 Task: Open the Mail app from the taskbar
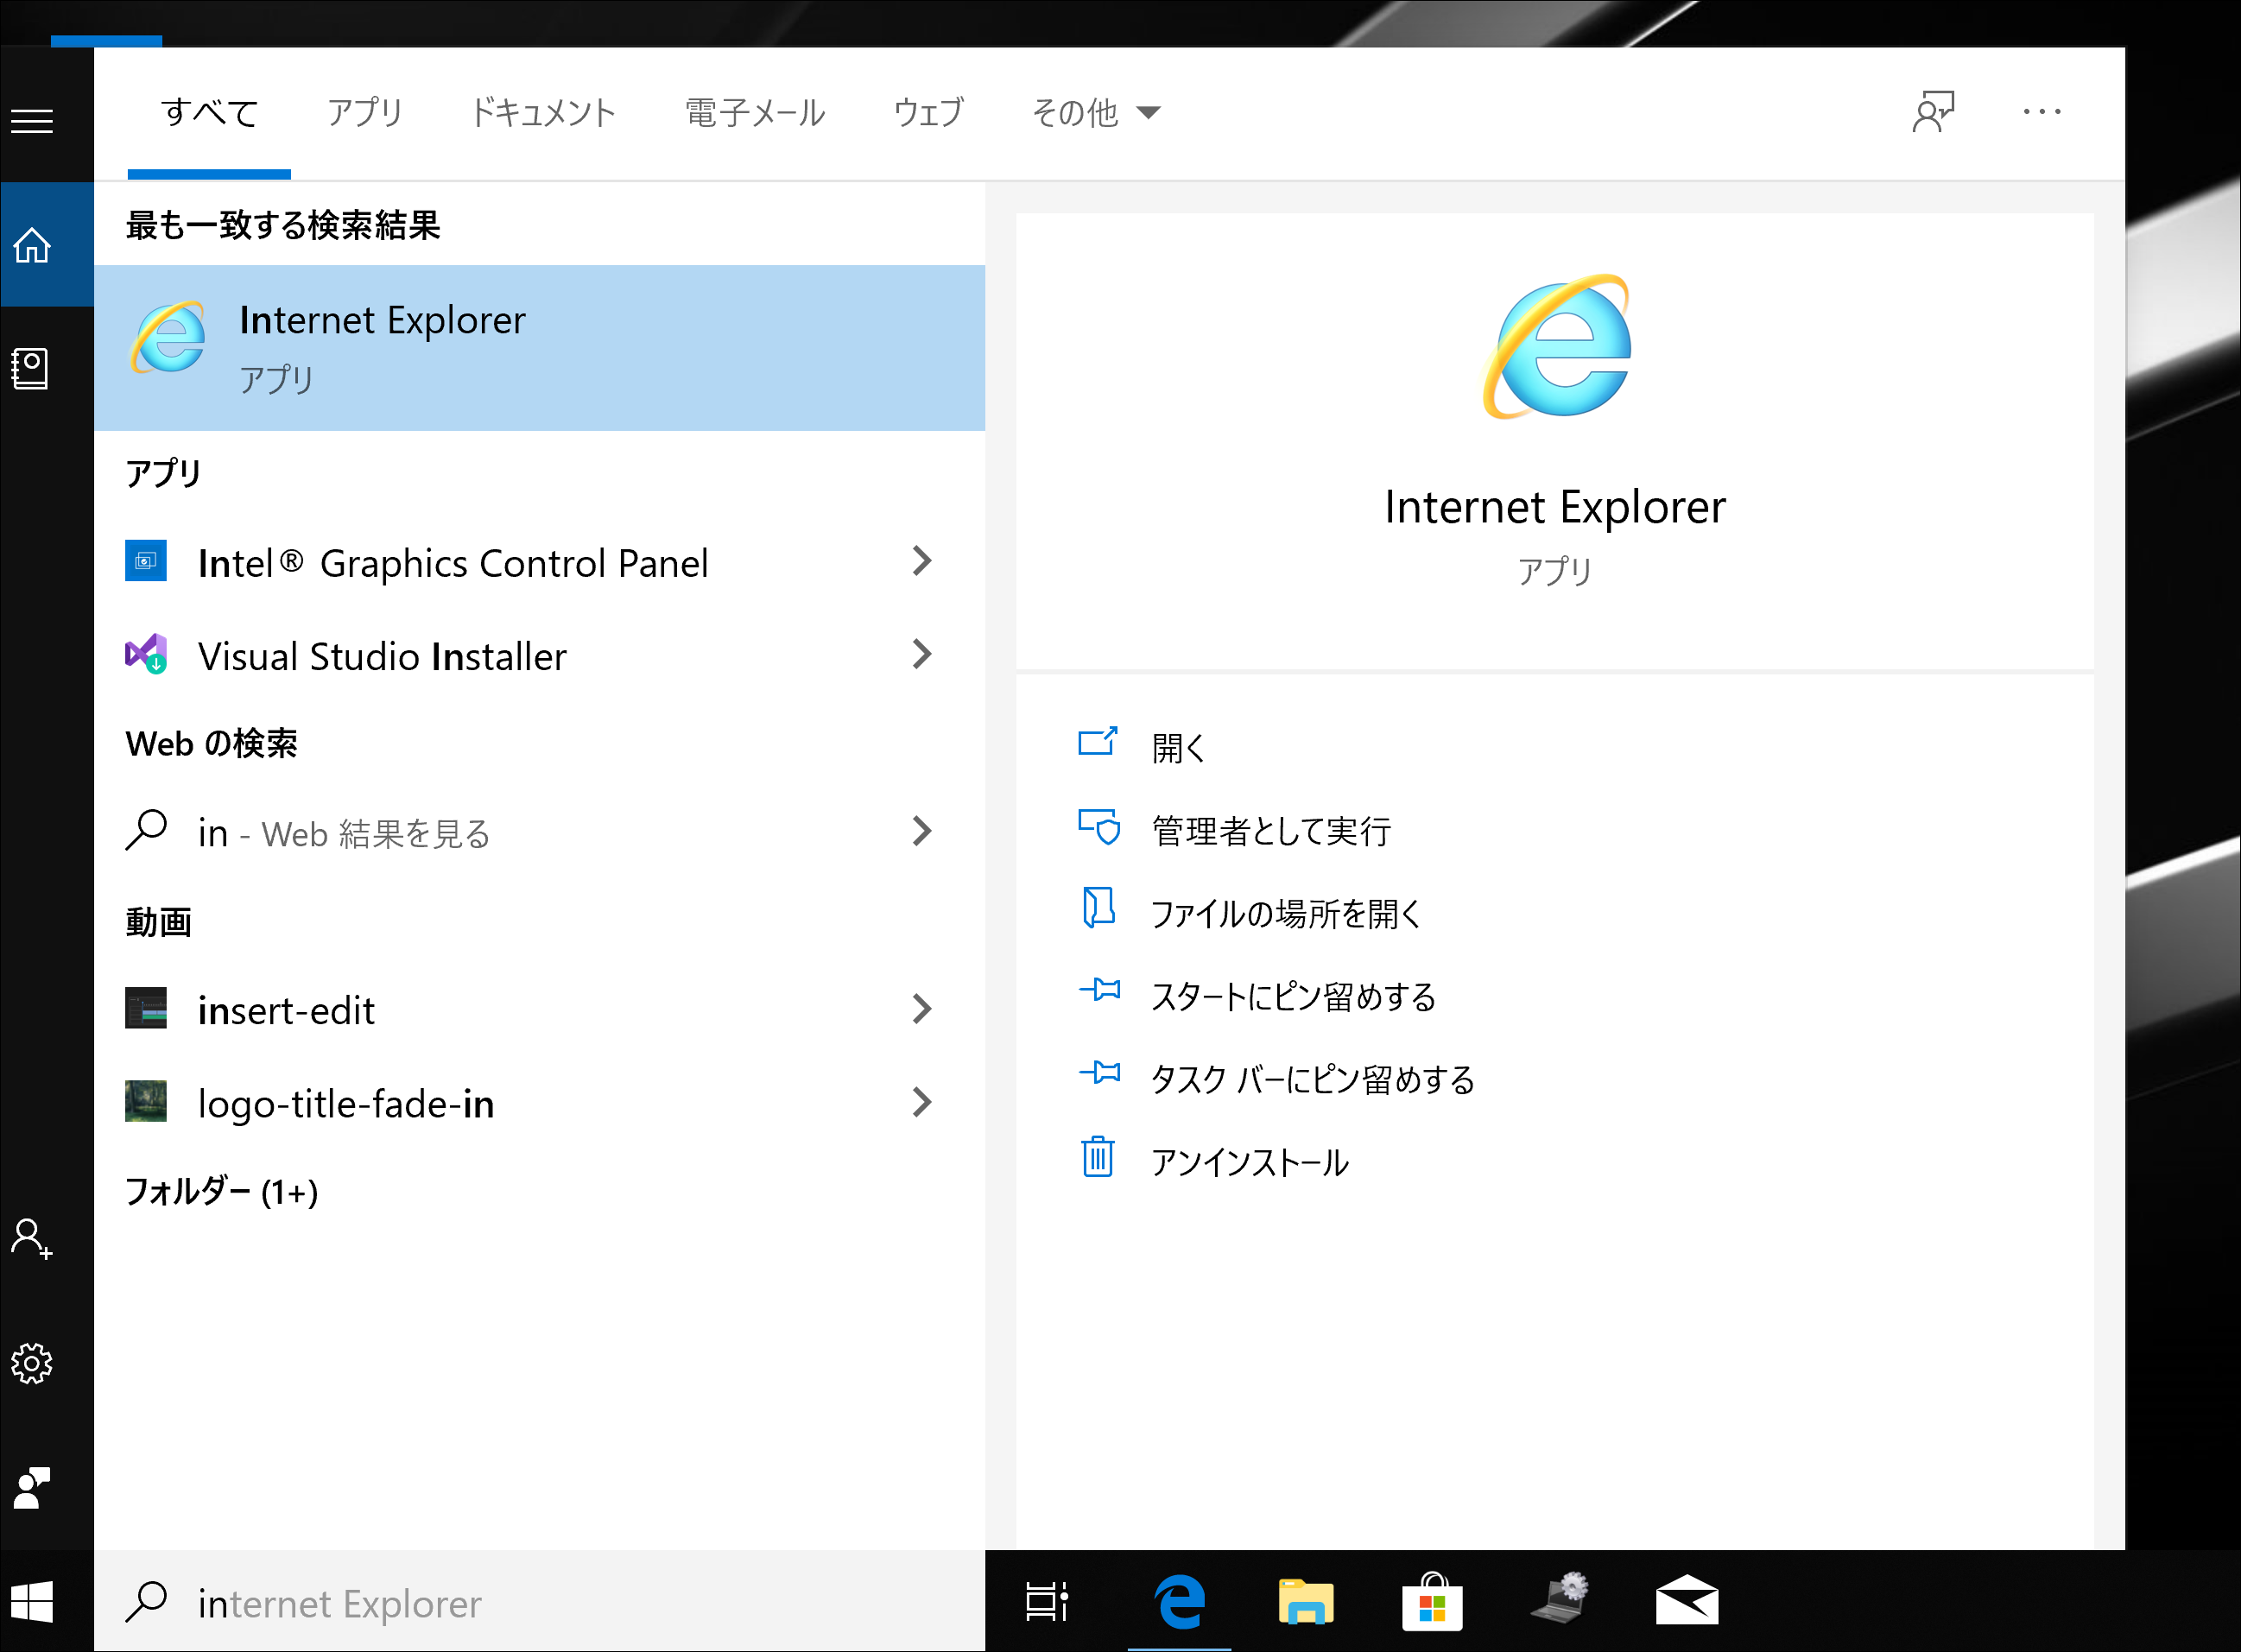1687,1600
